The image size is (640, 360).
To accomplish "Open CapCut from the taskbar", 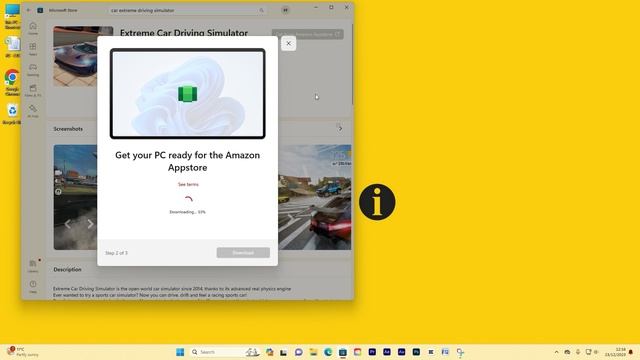I will 431,352.
